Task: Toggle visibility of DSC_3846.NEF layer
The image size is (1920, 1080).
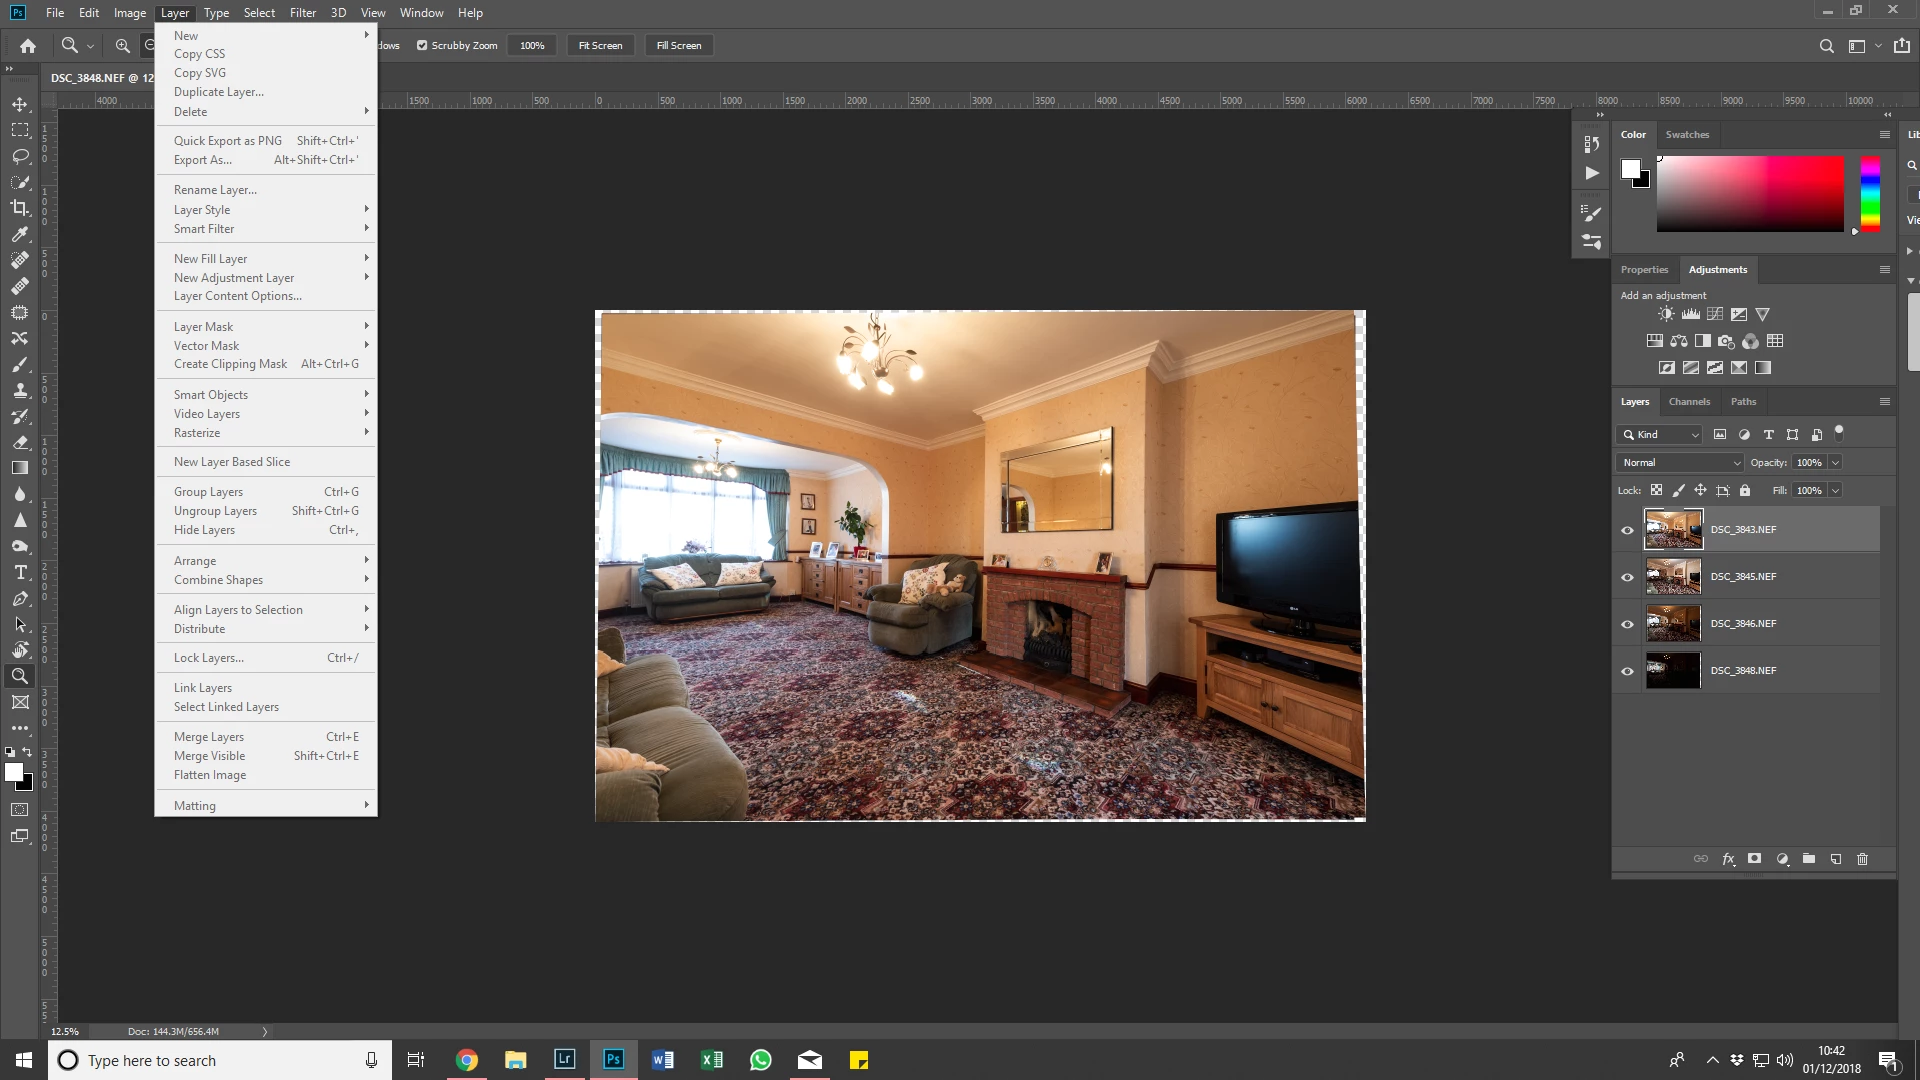Action: coord(1627,624)
